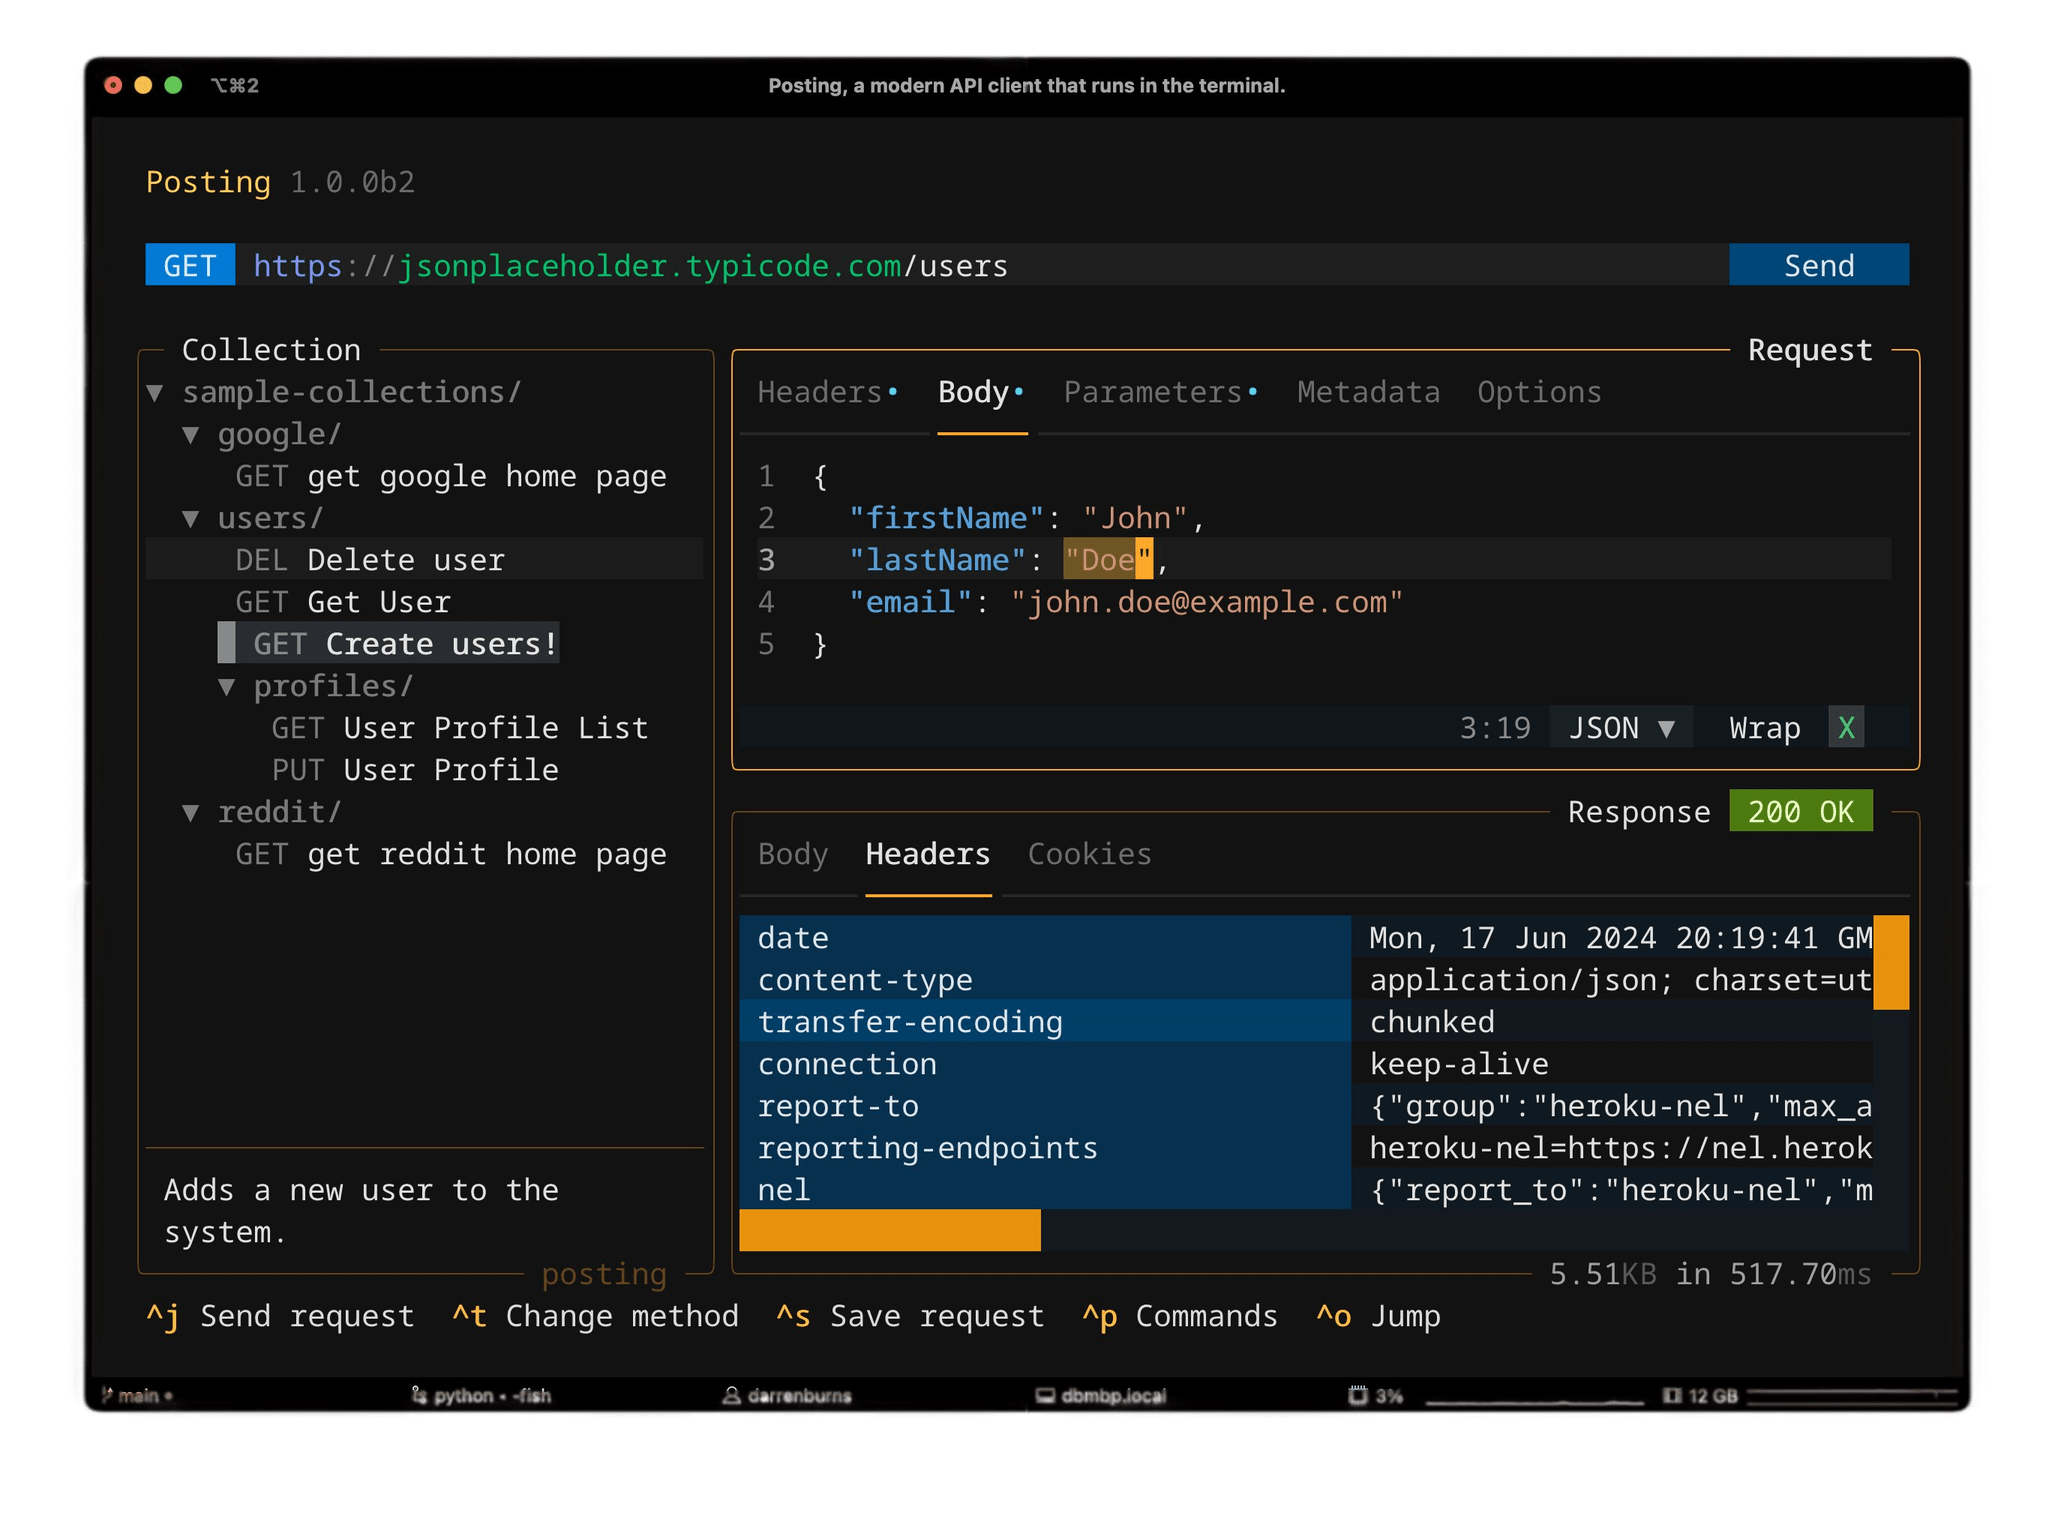
Task: Open the Cookies tab in the Response panel
Action: 1089,854
